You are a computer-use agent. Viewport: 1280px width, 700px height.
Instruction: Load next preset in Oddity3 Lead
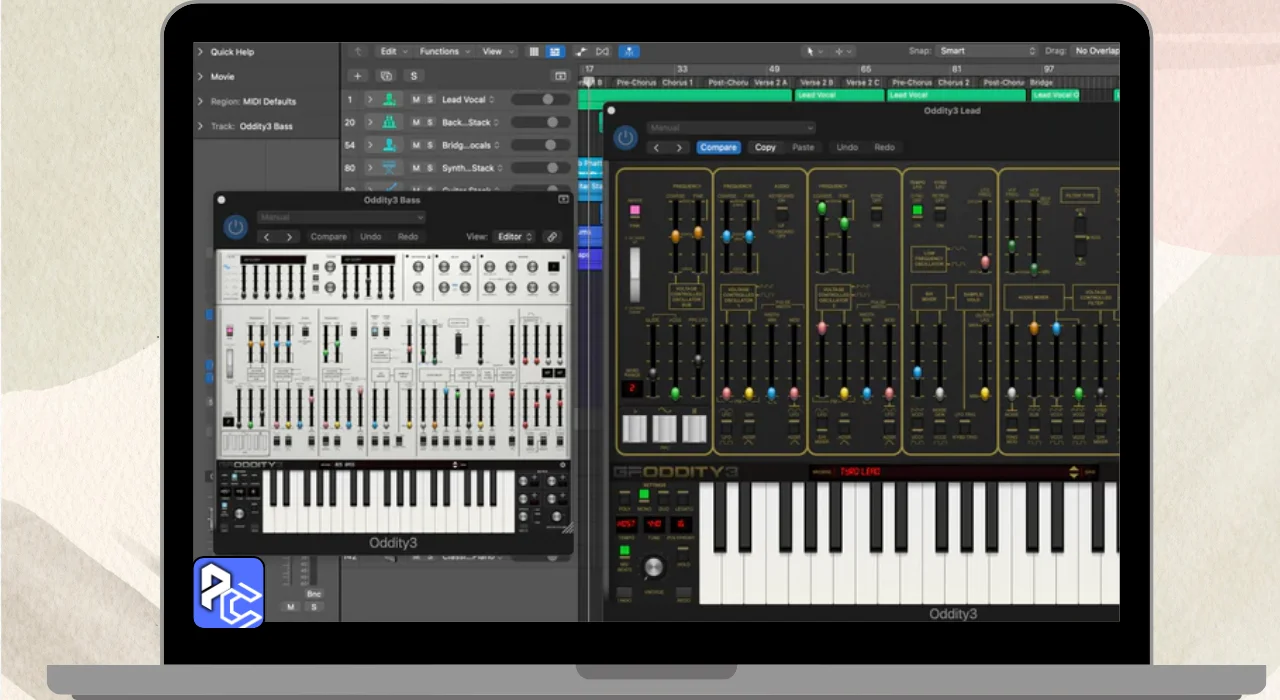click(680, 147)
